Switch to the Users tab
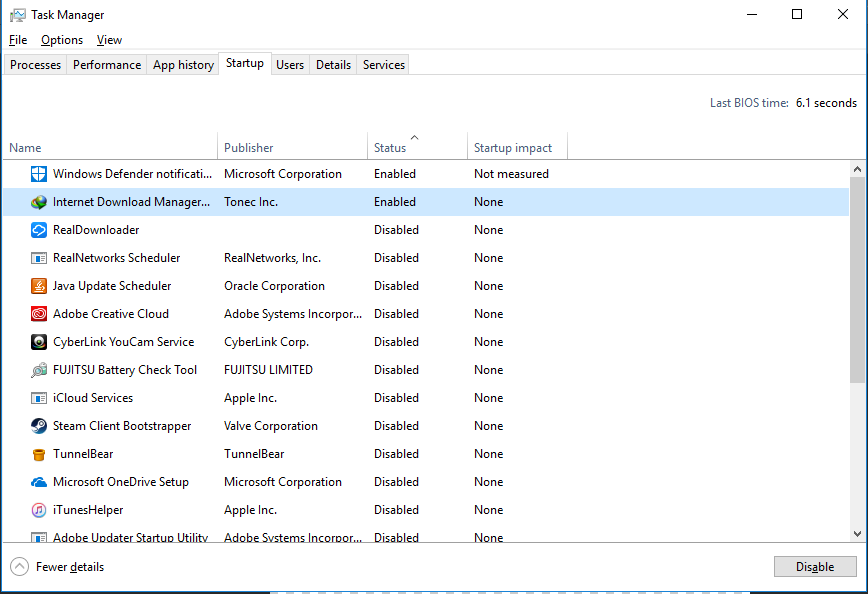The image size is (868, 594). [x=290, y=65]
